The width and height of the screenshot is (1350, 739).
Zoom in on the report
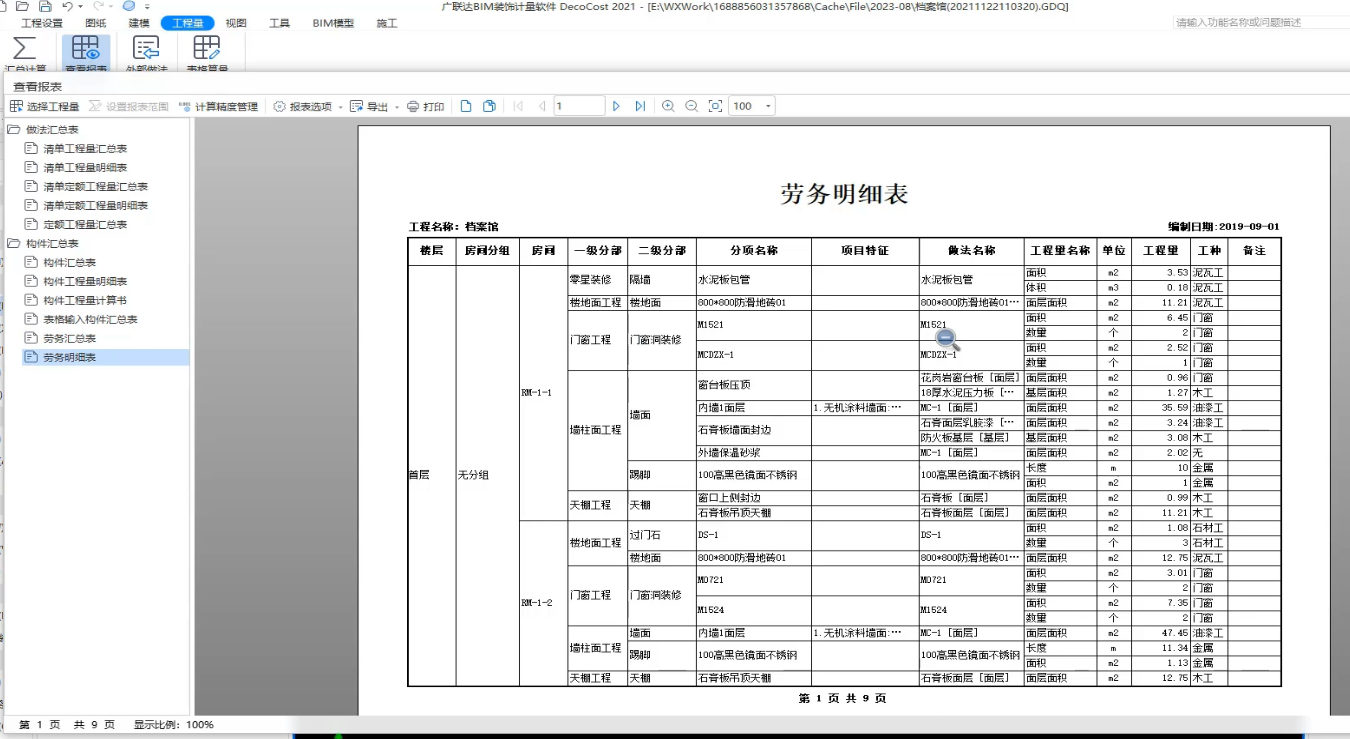(x=668, y=106)
